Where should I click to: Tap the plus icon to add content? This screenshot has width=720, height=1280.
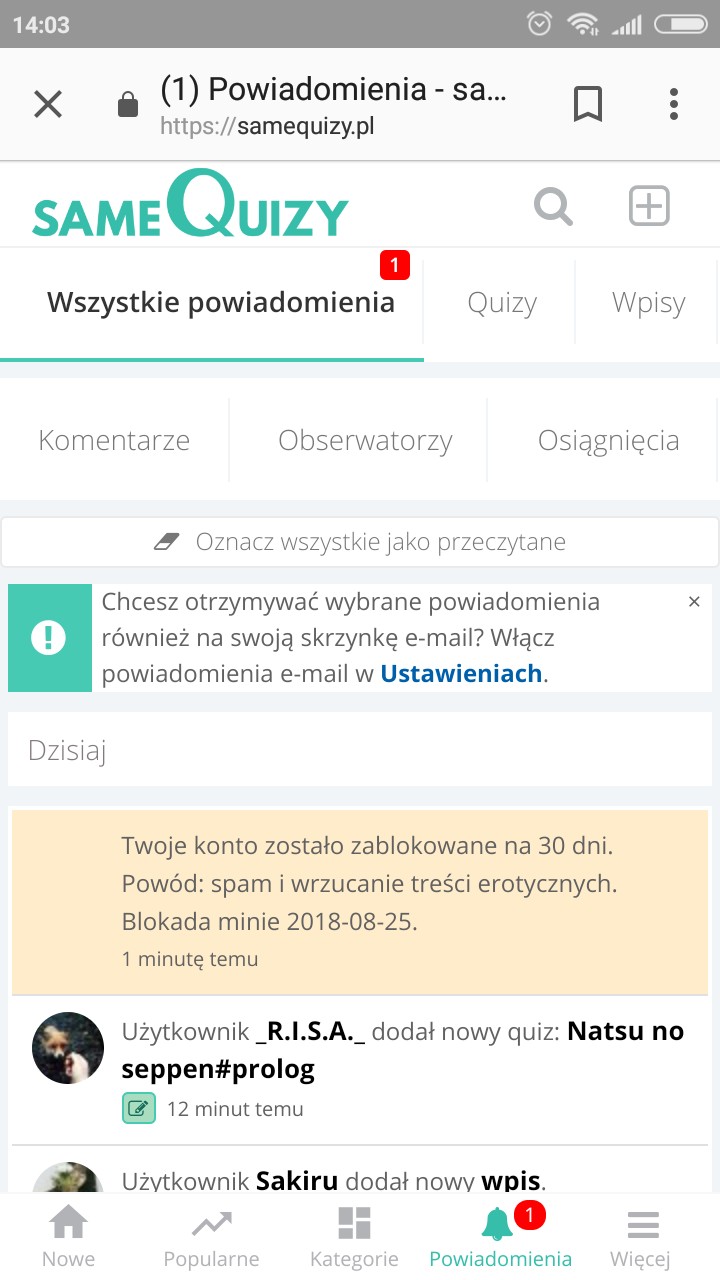tap(649, 207)
